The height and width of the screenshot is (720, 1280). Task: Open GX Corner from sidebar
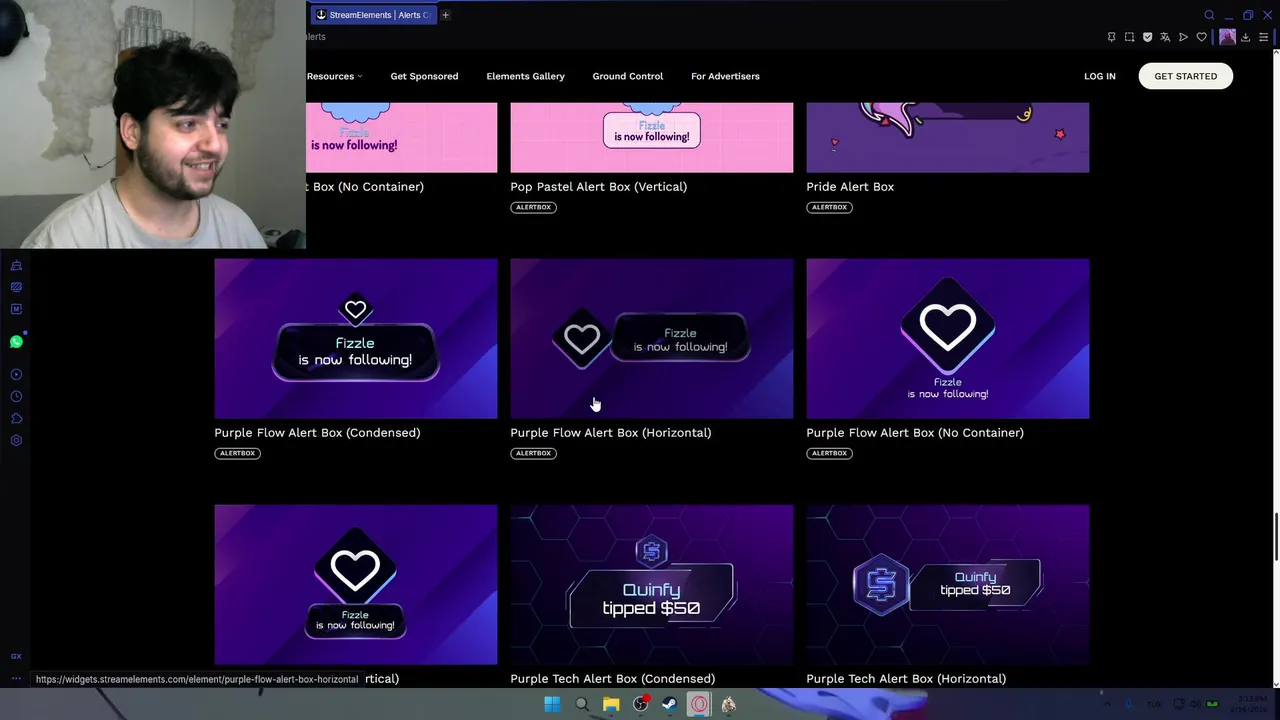[x=16, y=656]
